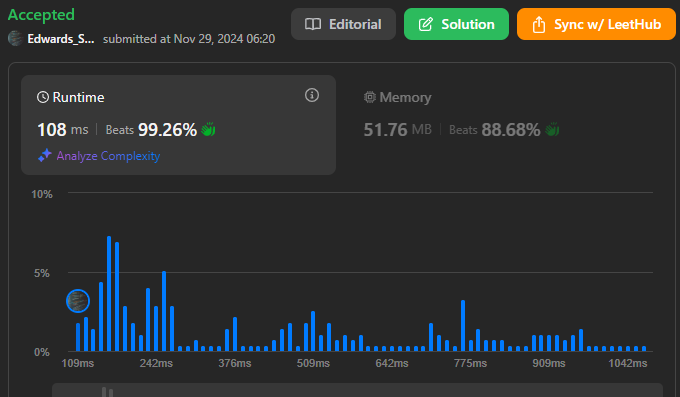
Task: Click the 242ms axis label
Action: coord(156,363)
